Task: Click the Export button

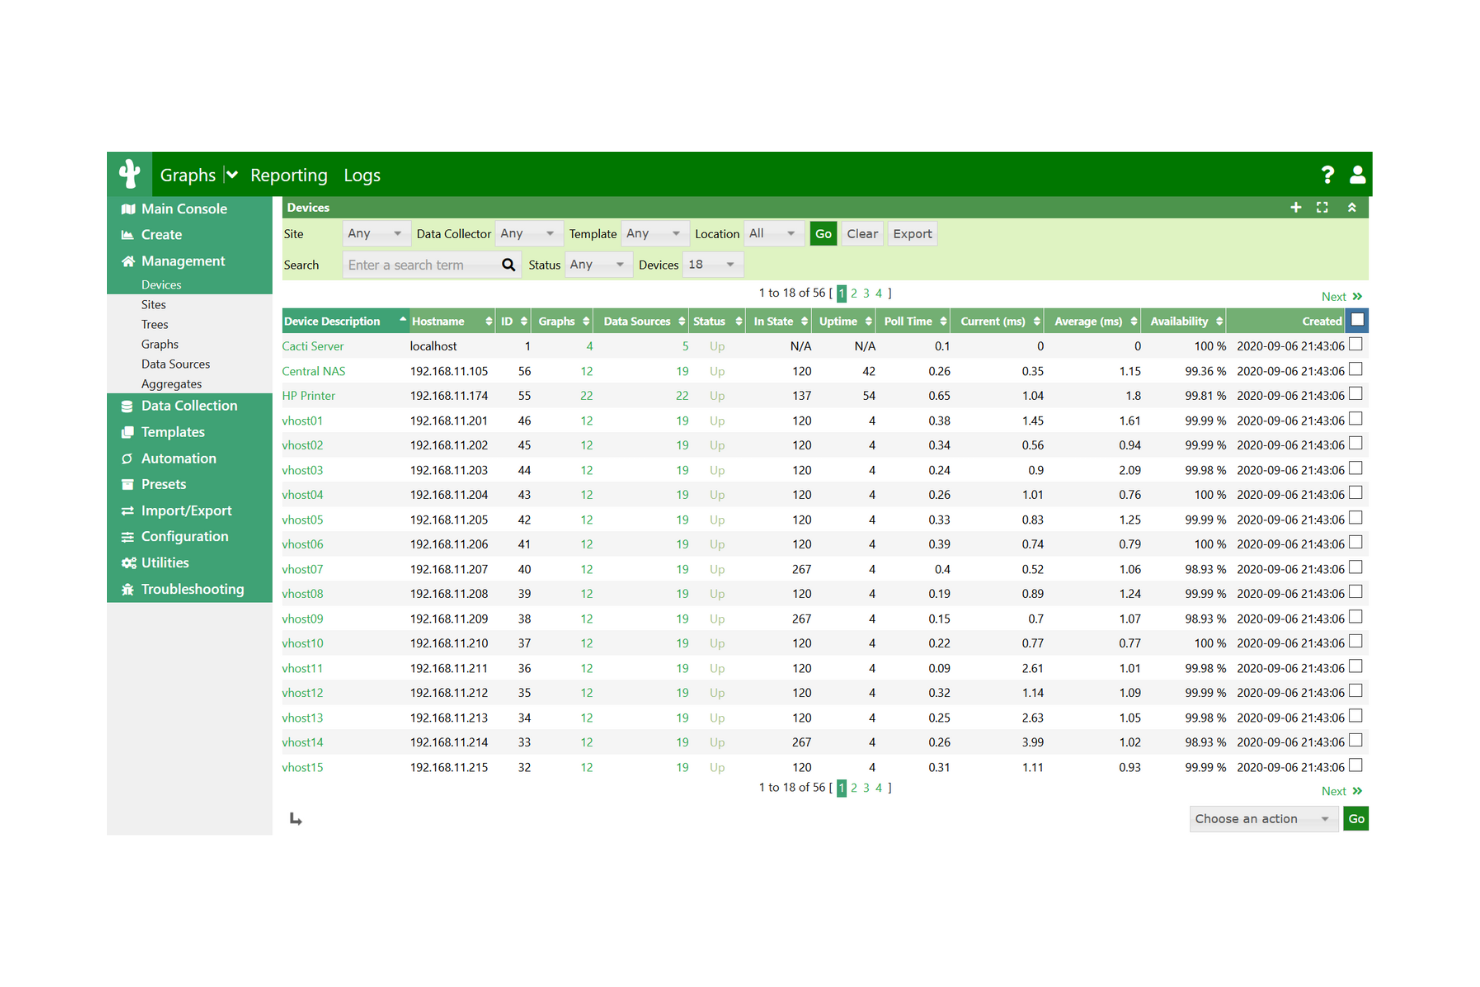Action: pos(911,233)
